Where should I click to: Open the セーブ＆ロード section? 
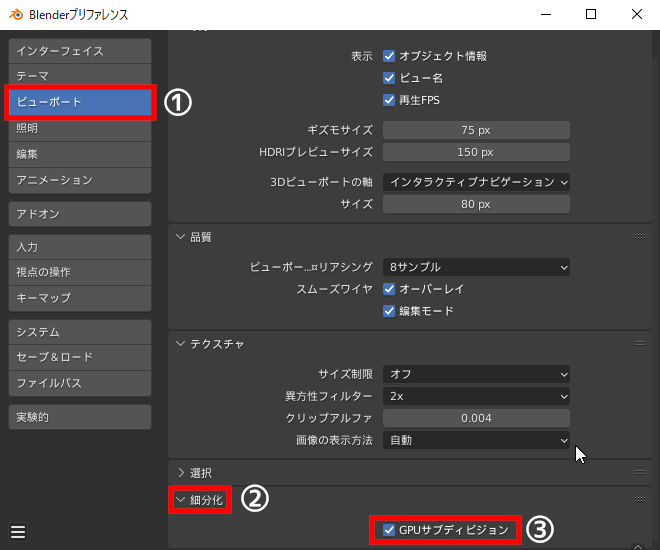coord(80,357)
